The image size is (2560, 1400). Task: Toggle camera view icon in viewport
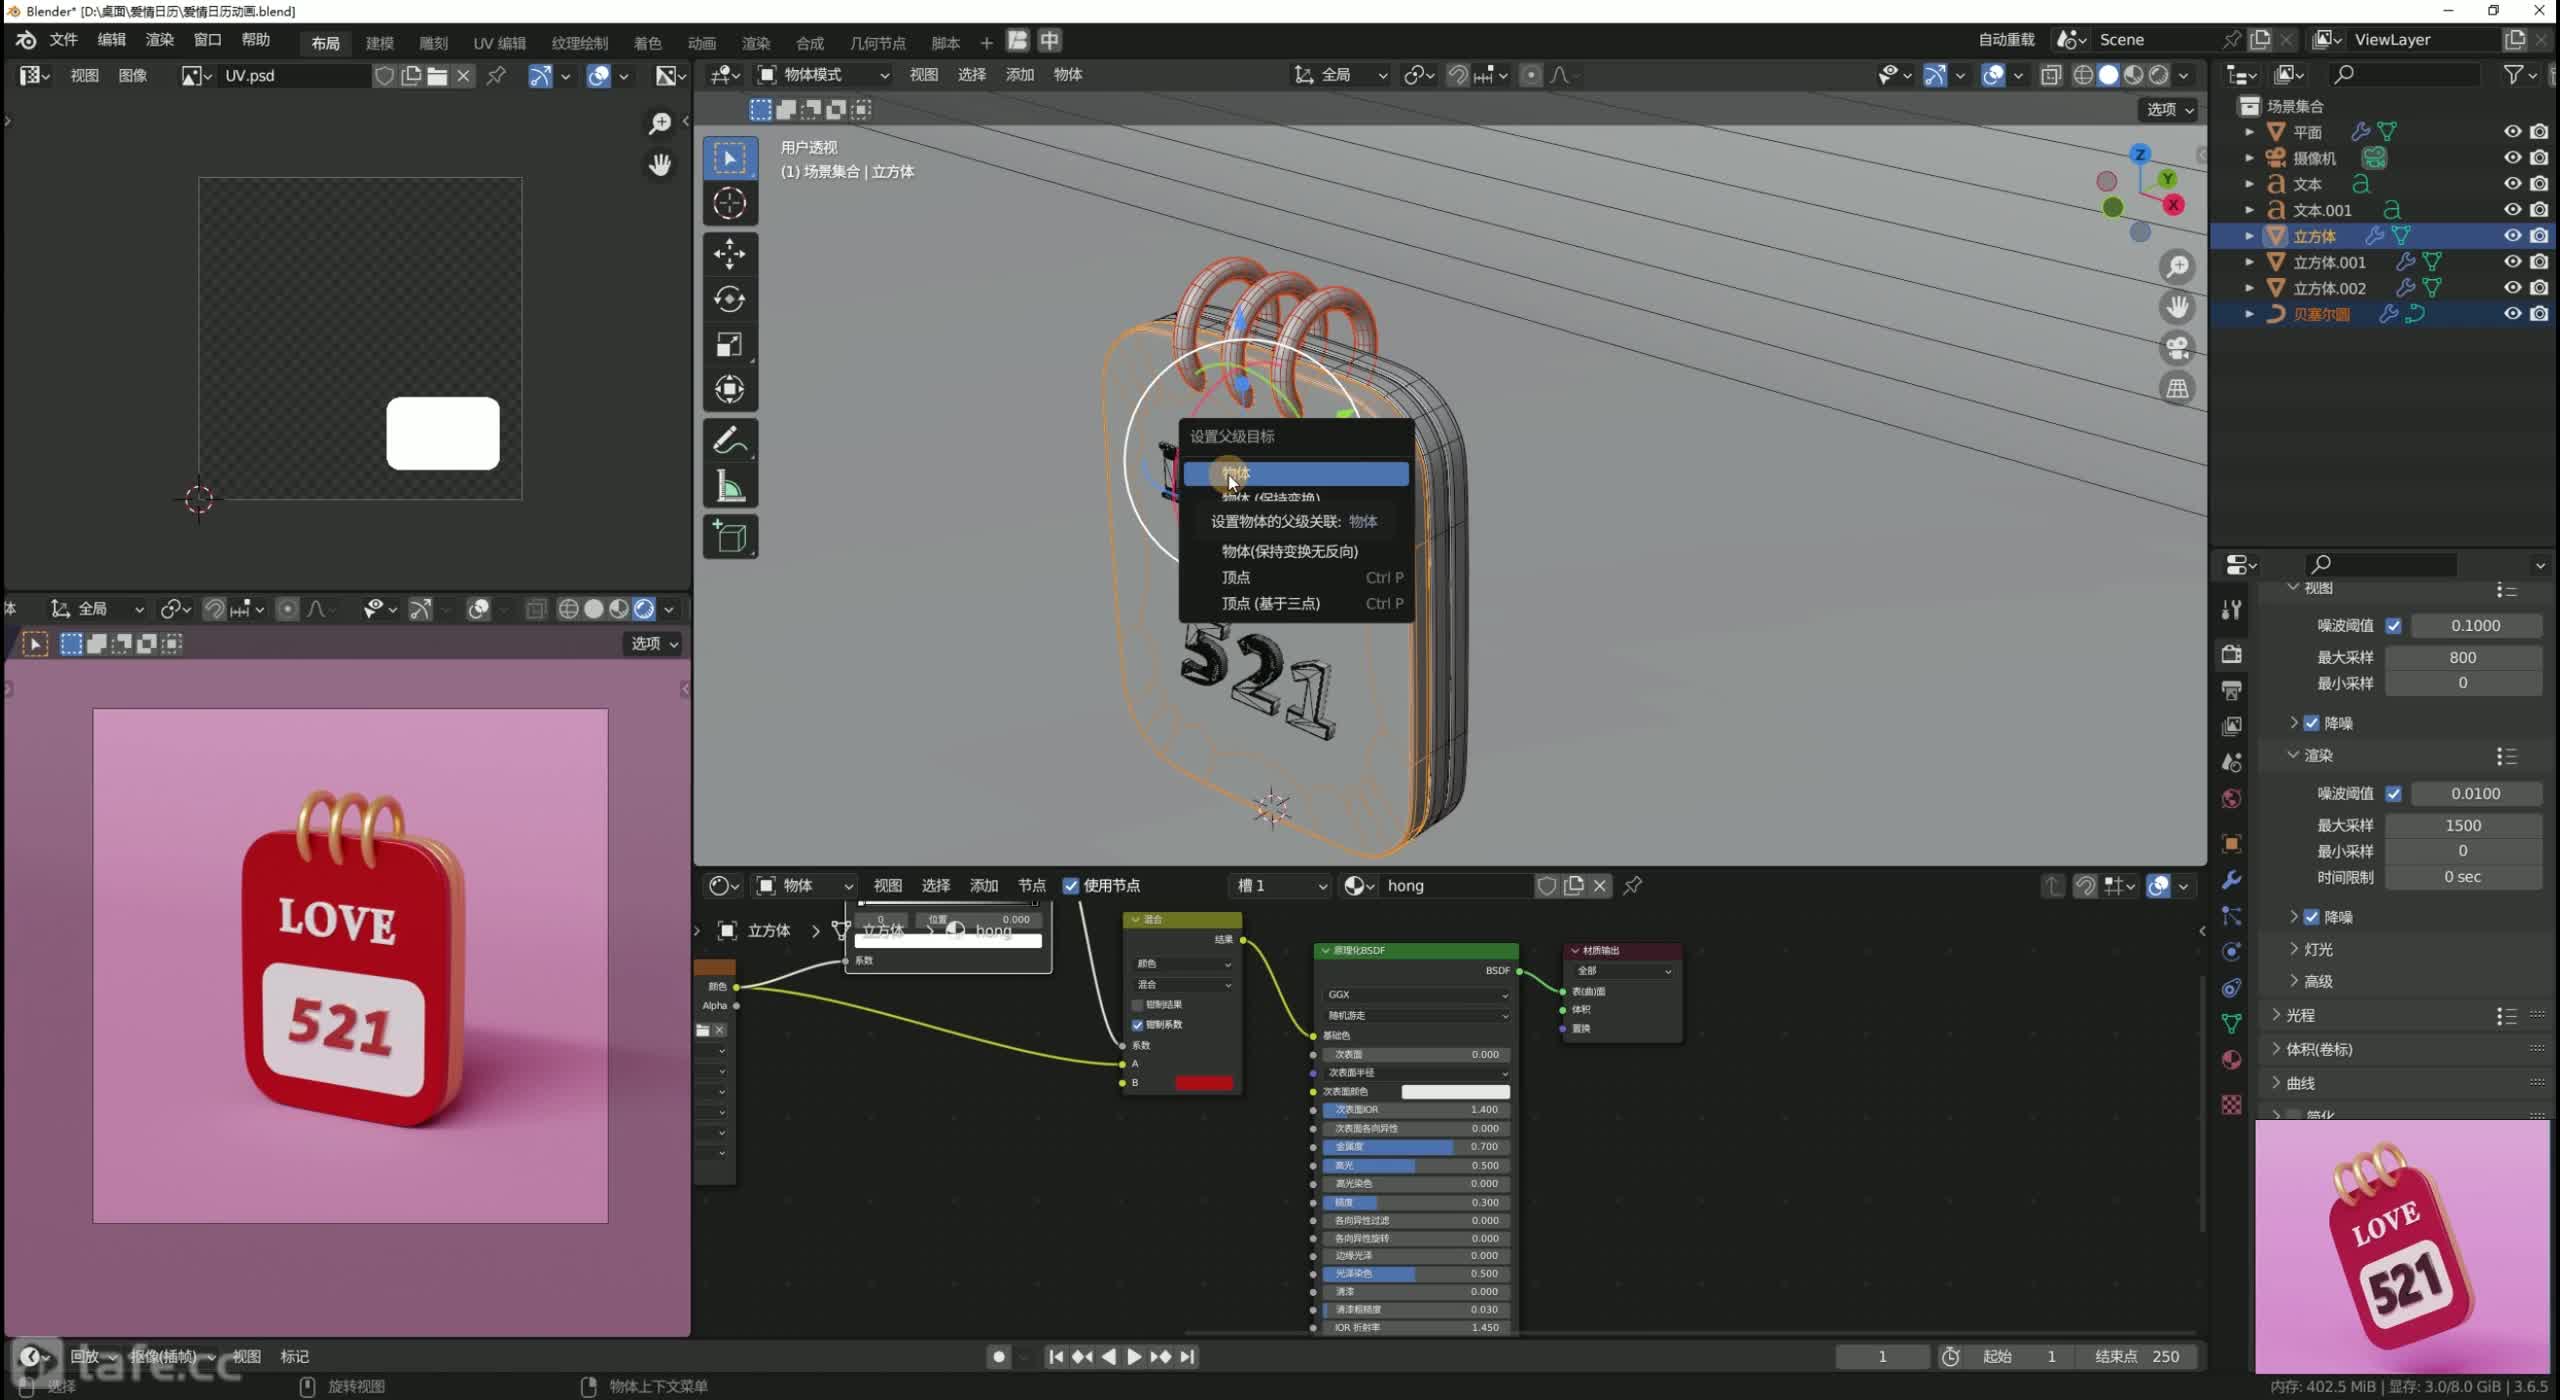point(2177,348)
